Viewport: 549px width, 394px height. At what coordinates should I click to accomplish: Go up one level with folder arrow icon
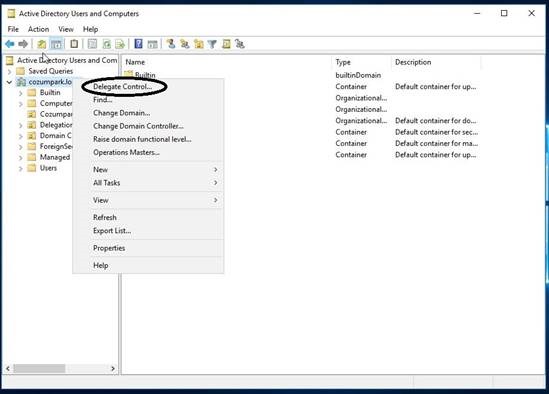[42, 44]
